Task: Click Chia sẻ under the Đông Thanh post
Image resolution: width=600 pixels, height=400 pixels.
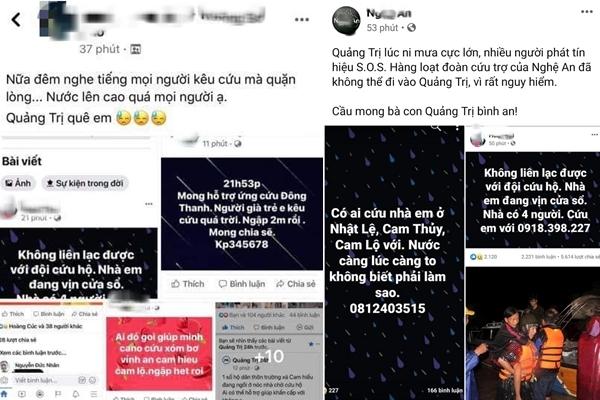Action: (x=296, y=284)
